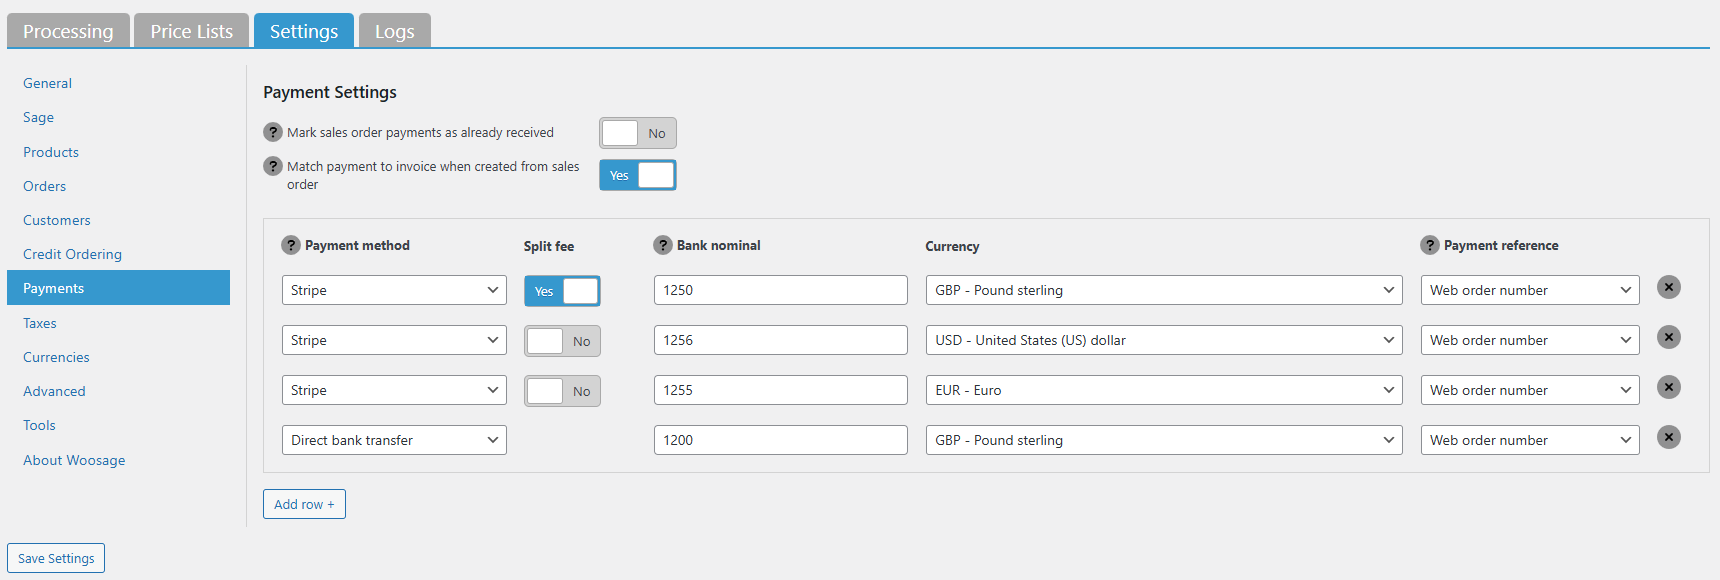Click help icon for Match payment to invoice
Screen dimensions: 1720x580
point(273,166)
